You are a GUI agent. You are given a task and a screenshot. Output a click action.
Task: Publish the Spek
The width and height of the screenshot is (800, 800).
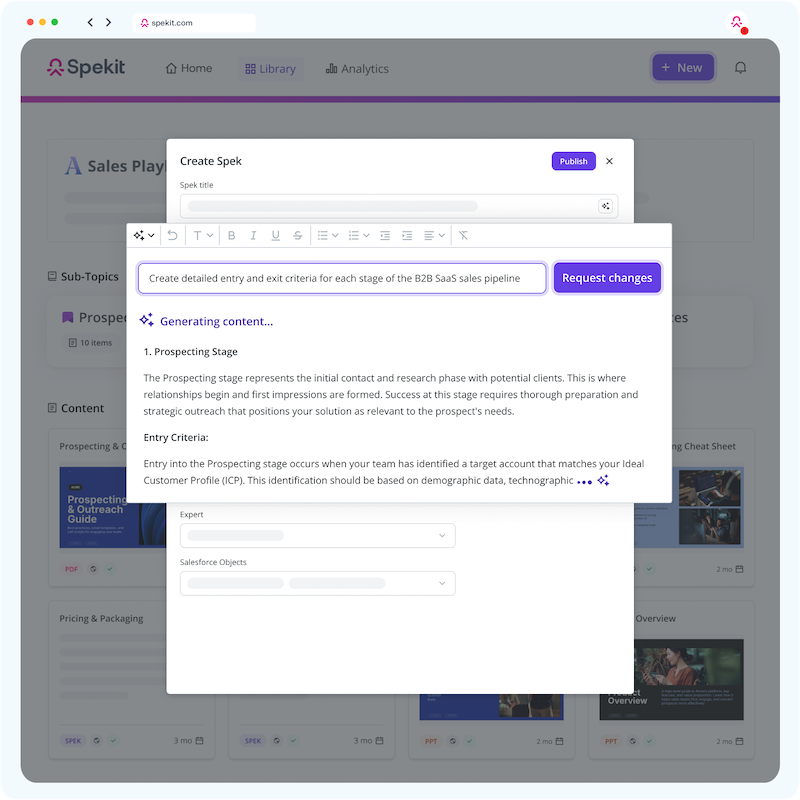click(x=573, y=161)
